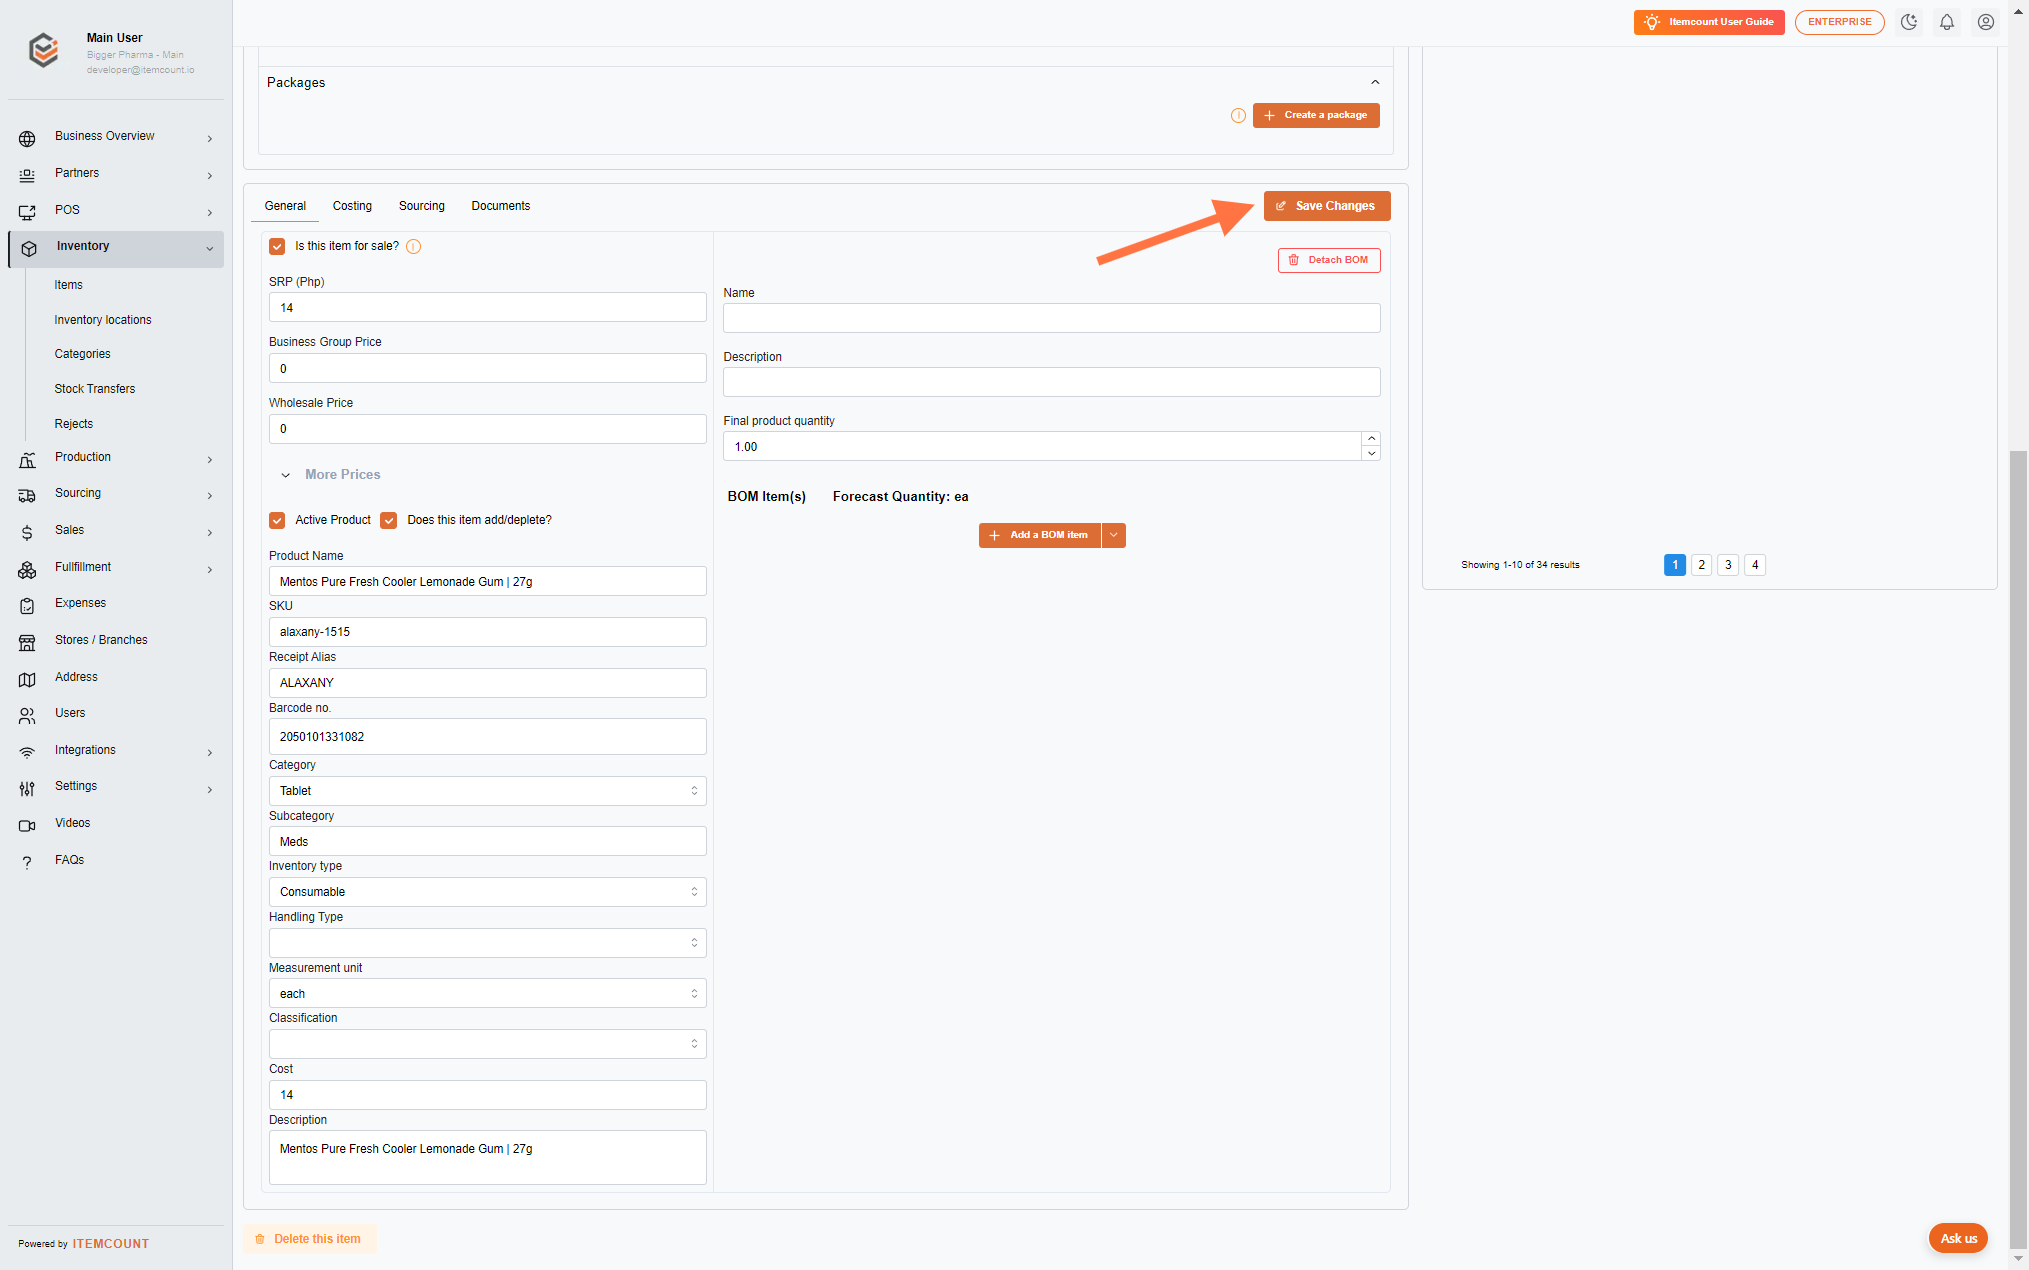Click Delete this item button
This screenshot has height=1270, width=2029.
[x=310, y=1239]
